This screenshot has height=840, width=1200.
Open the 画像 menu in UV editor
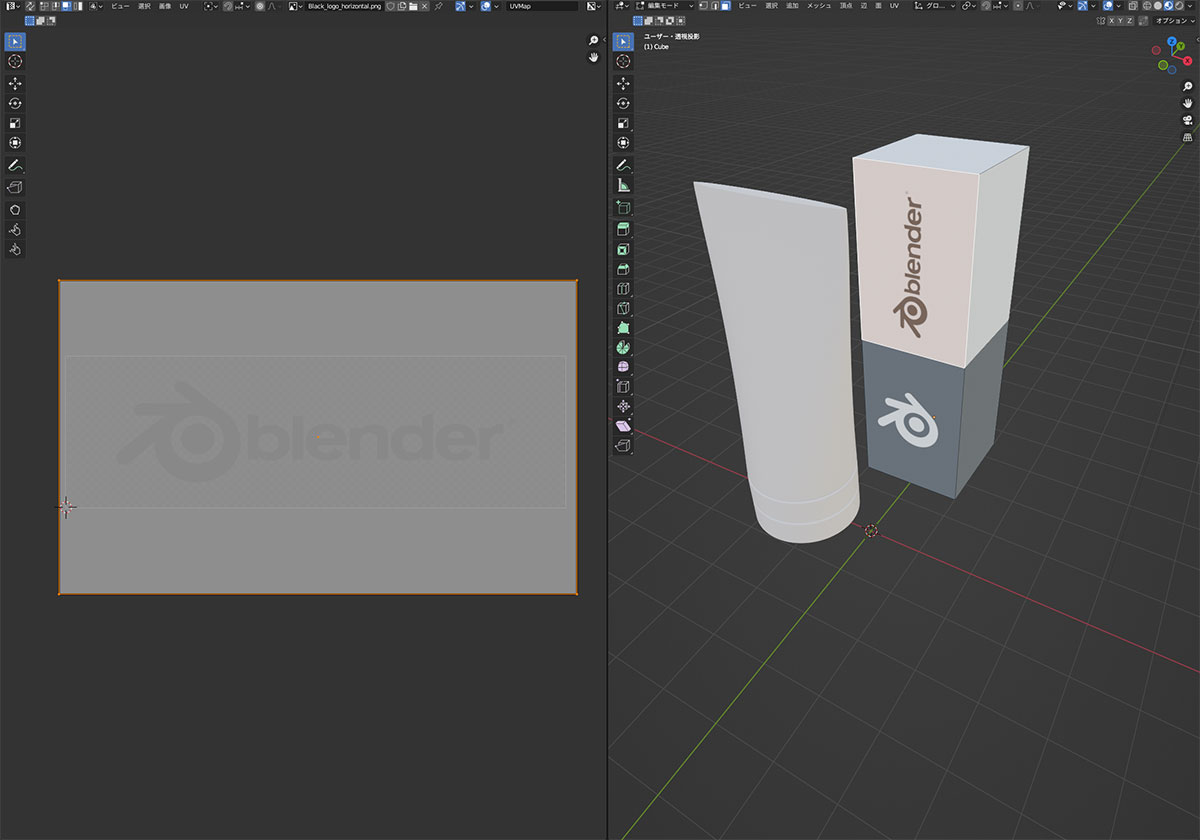click(x=164, y=6)
